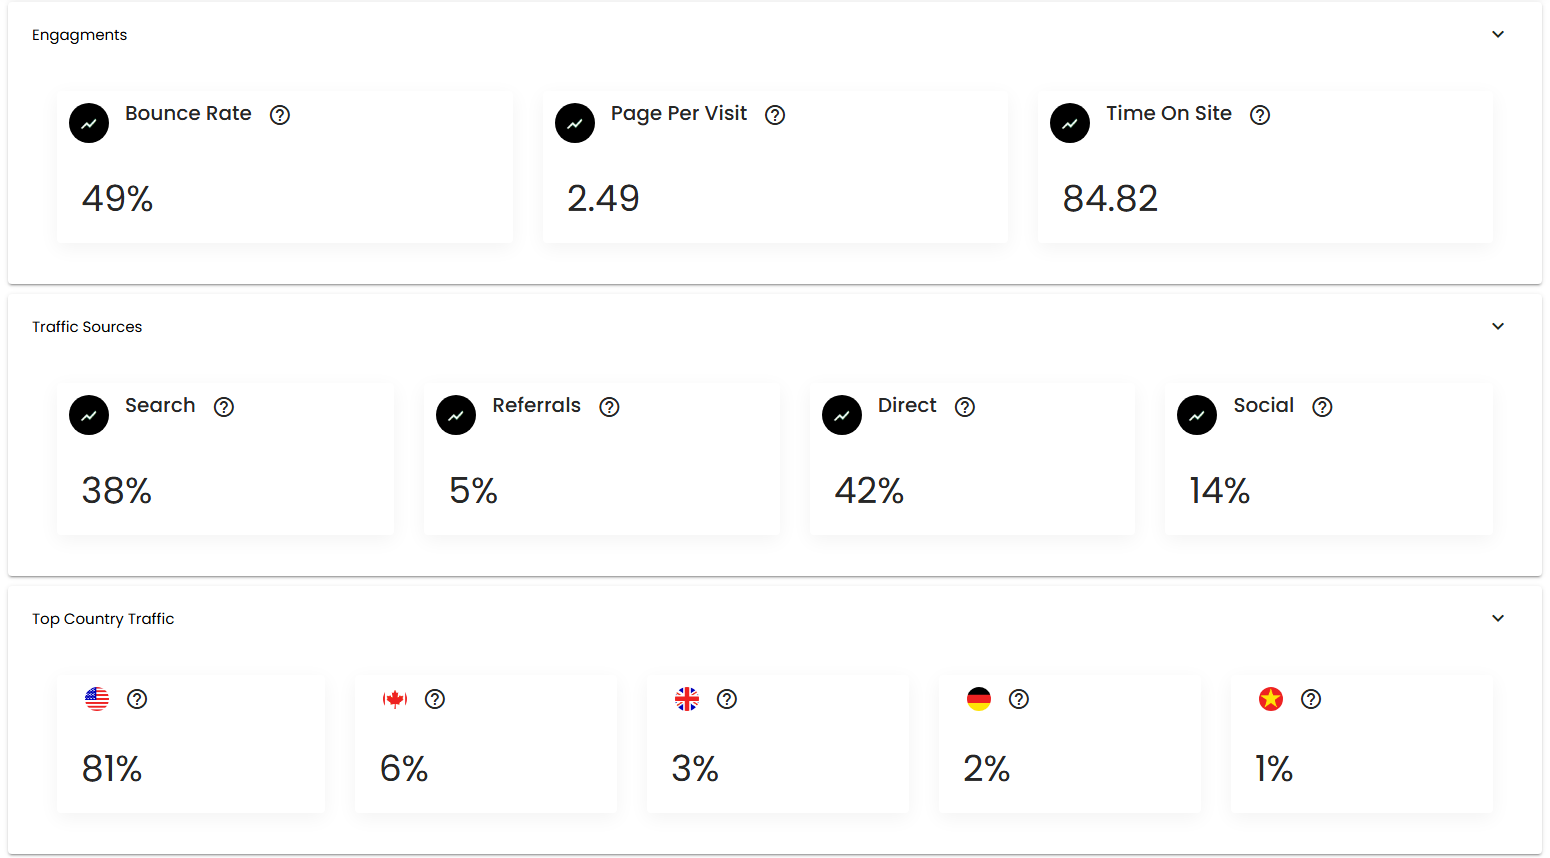1550x858 pixels.
Task: Click the United Kingdom flag icon
Action: (687, 699)
